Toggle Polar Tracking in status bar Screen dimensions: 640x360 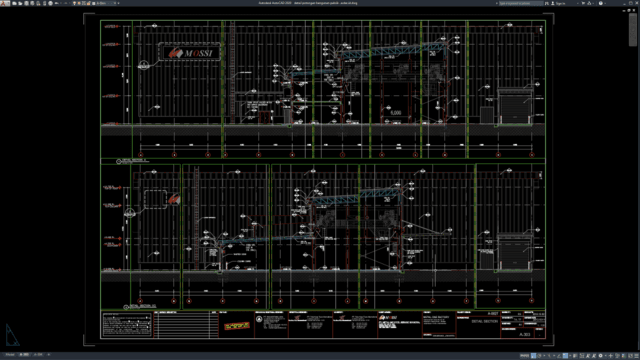point(539,356)
